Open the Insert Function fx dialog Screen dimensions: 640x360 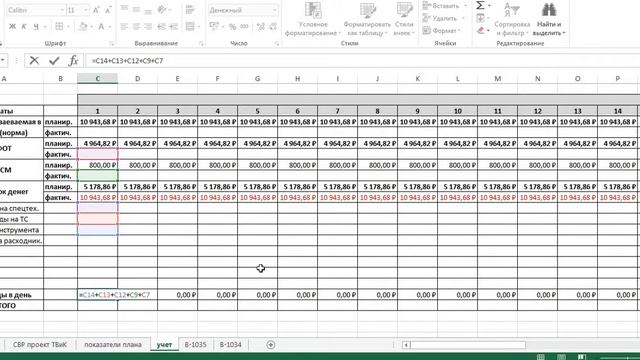tap(73, 61)
